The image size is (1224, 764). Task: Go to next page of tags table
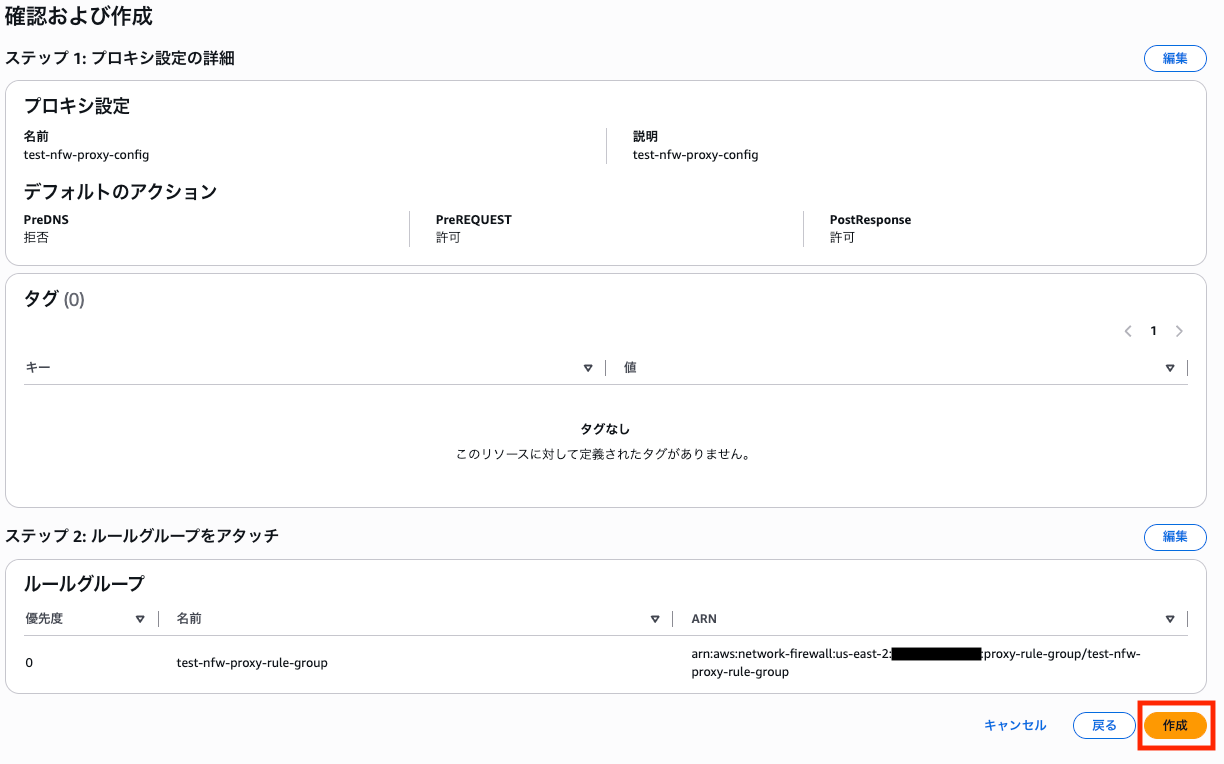pyautogui.click(x=1179, y=331)
